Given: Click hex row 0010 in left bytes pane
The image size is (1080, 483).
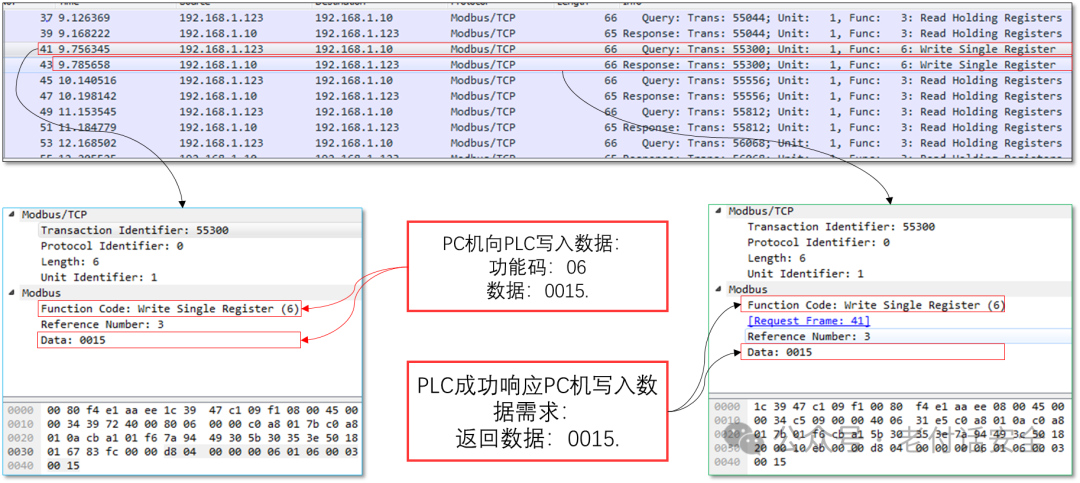Looking at the screenshot, I should pos(183,423).
